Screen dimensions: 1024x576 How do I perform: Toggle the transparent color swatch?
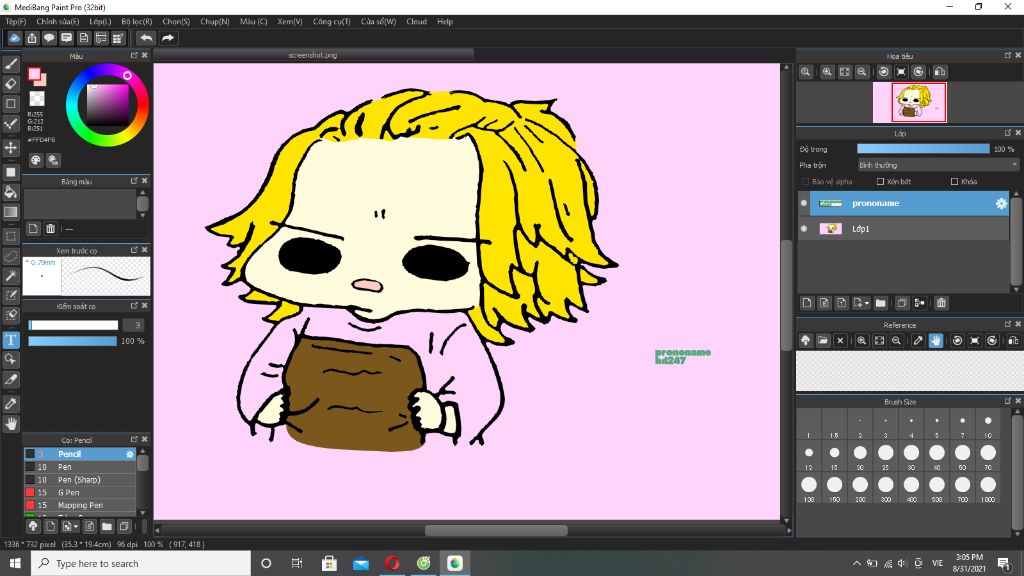(x=37, y=99)
